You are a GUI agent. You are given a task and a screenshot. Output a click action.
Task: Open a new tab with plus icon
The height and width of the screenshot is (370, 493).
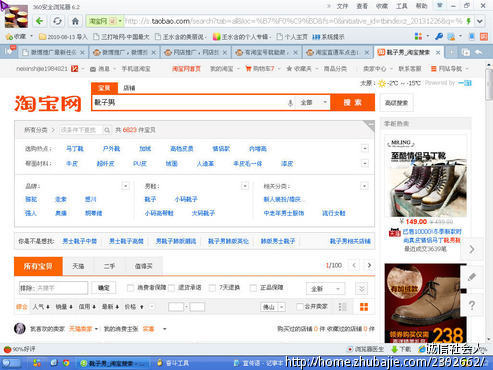[x=451, y=52]
